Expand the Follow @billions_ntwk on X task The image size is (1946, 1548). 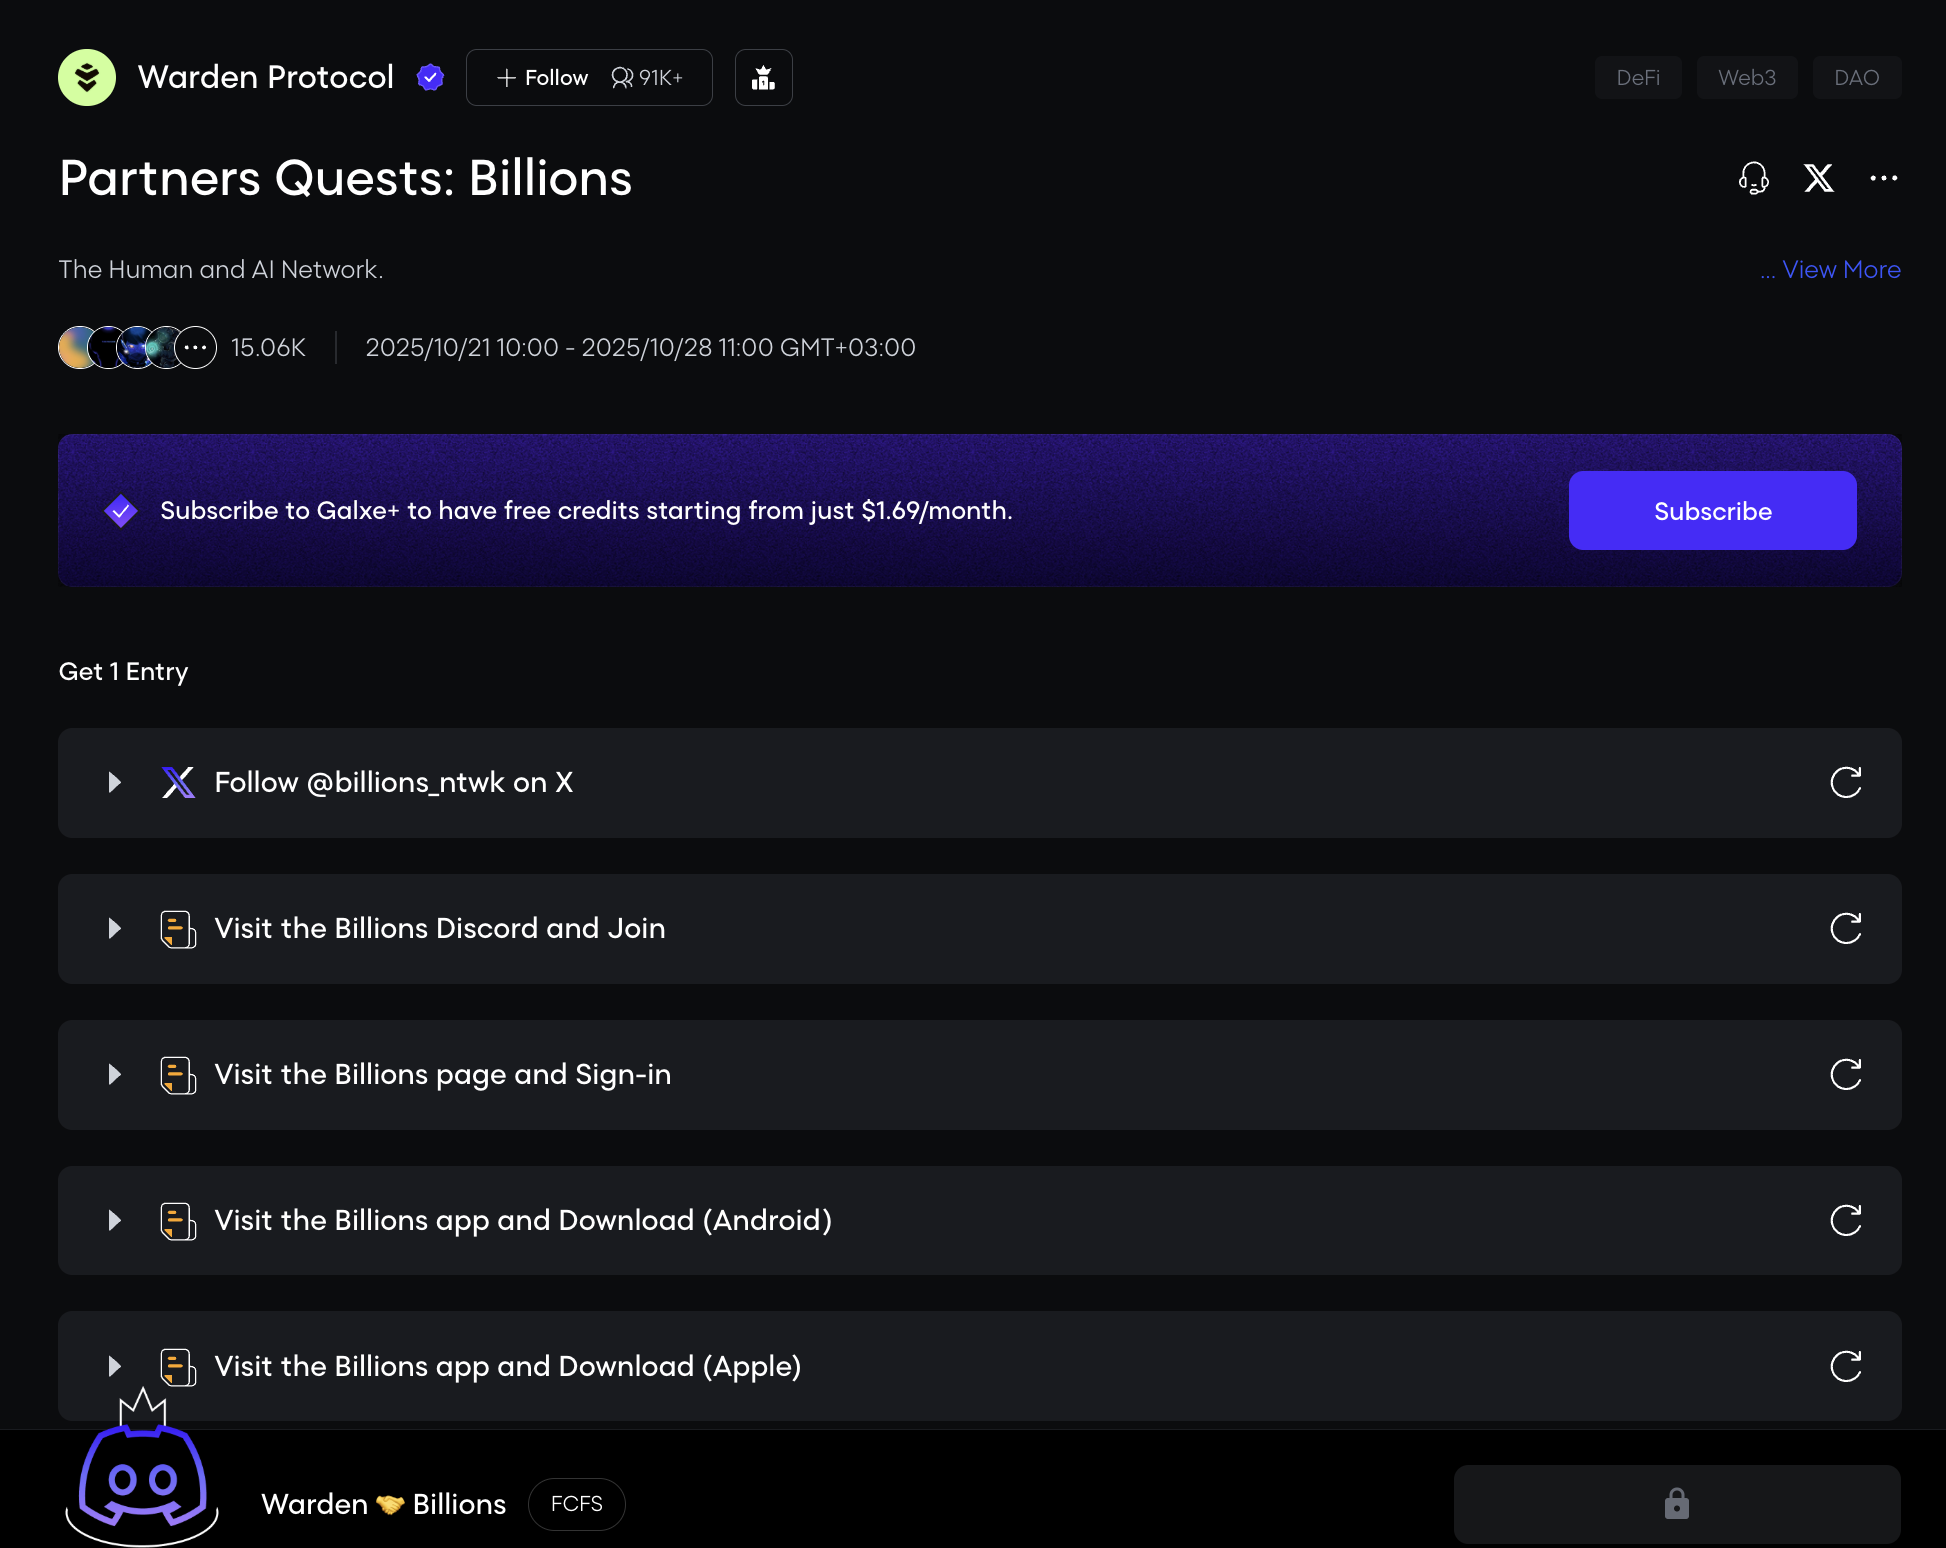coord(115,782)
